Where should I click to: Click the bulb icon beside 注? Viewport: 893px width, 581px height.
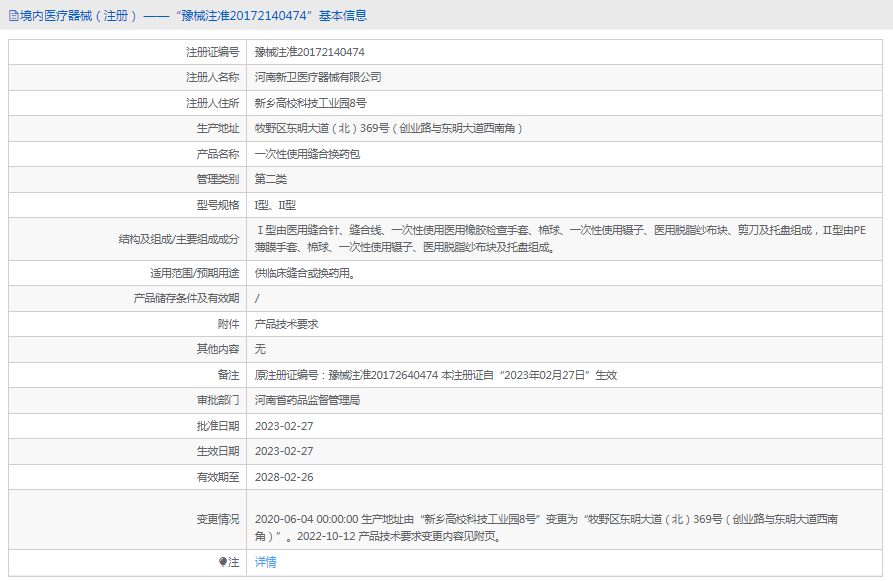tap(223, 562)
